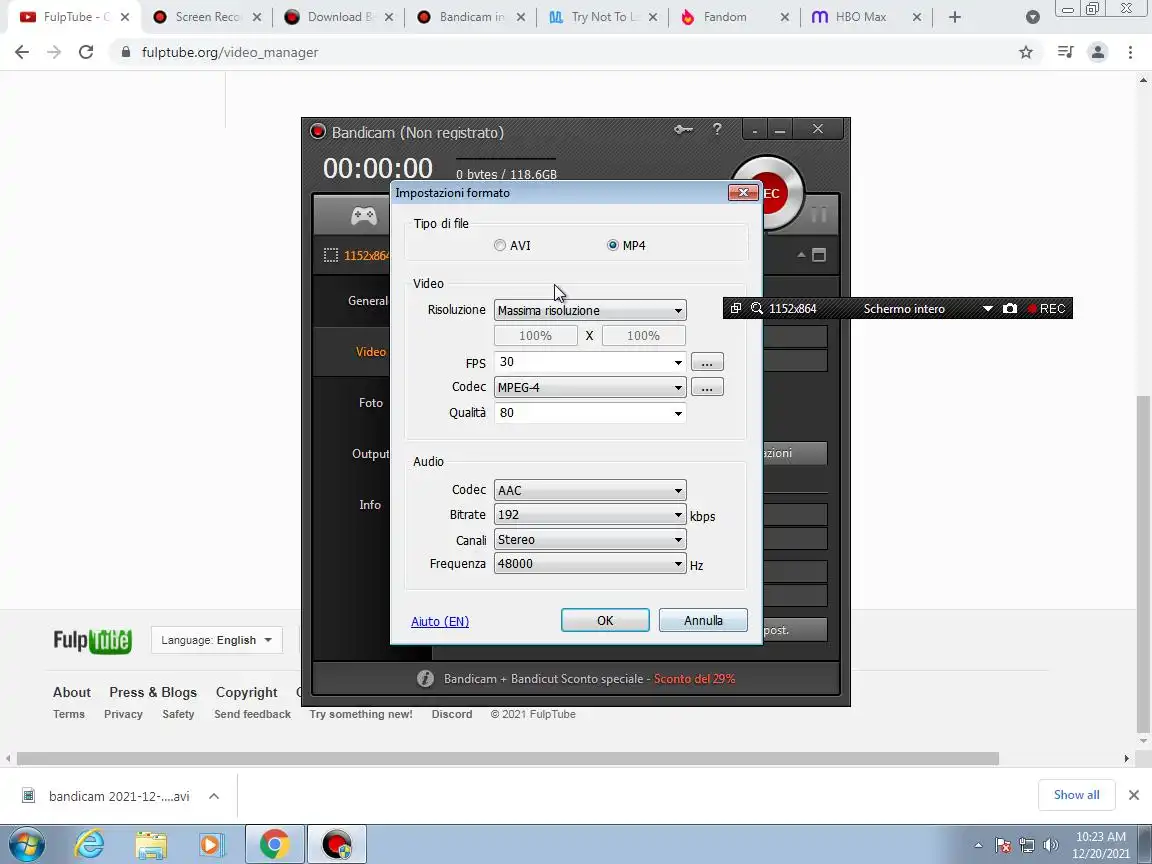
Task: Open File Explorer from the taskbar
Action: [151, 845]
